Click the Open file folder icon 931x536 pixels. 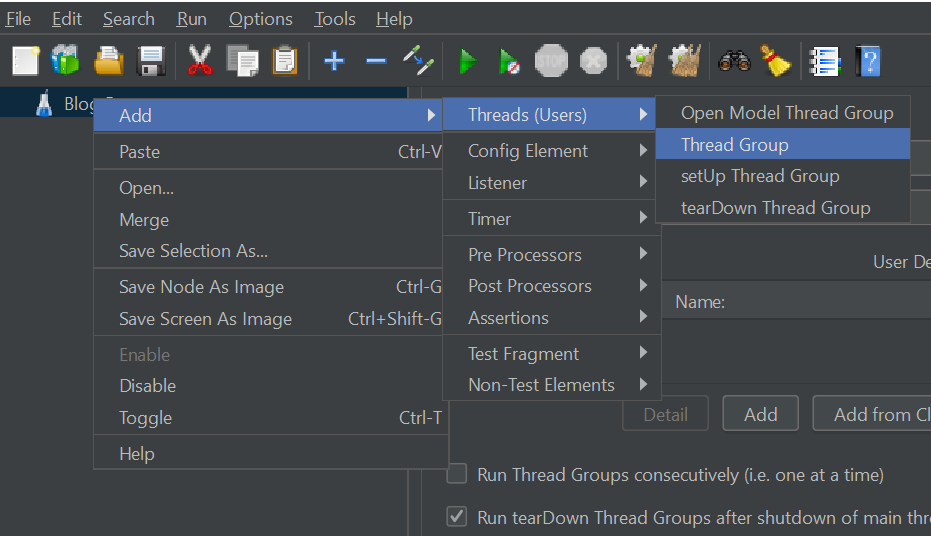click(109, 61)
